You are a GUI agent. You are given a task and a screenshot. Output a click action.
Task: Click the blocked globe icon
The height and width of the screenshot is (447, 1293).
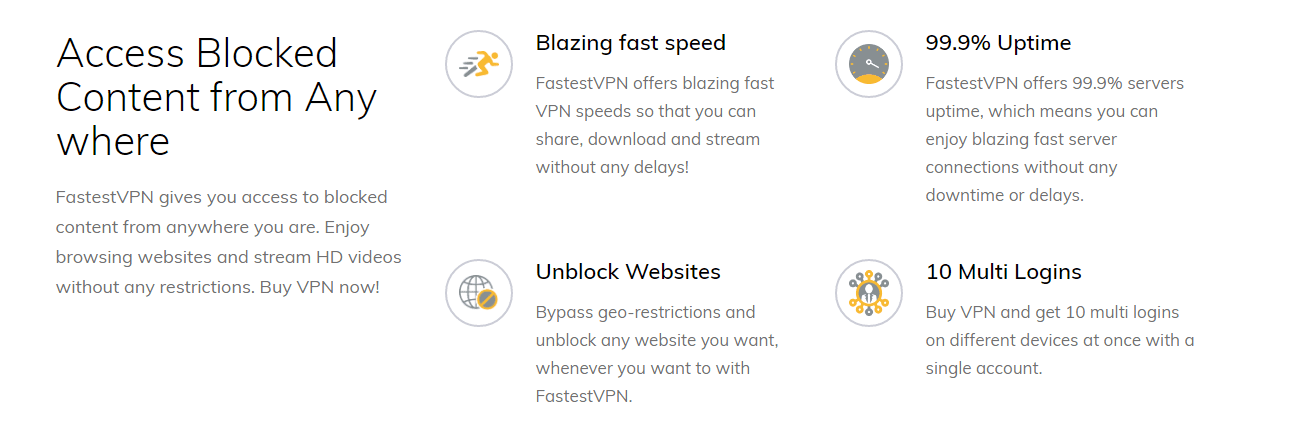point(478,293)
